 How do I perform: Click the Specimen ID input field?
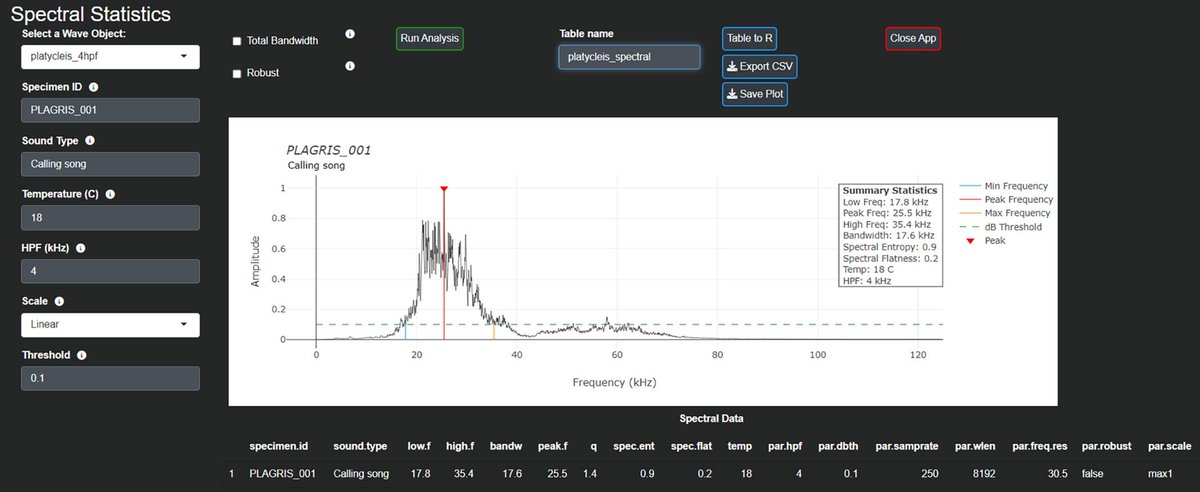point(110,110)
